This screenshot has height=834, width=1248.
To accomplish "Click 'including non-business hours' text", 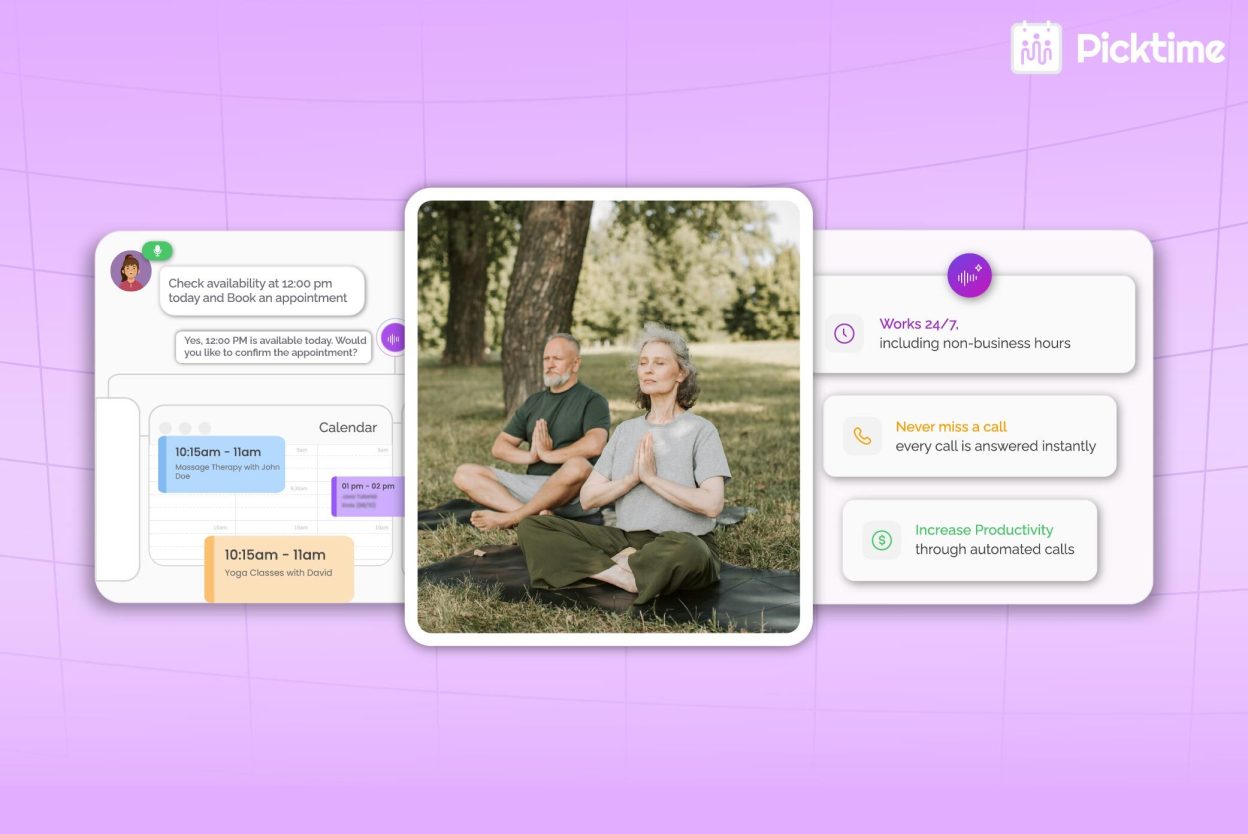I will 975,343.
